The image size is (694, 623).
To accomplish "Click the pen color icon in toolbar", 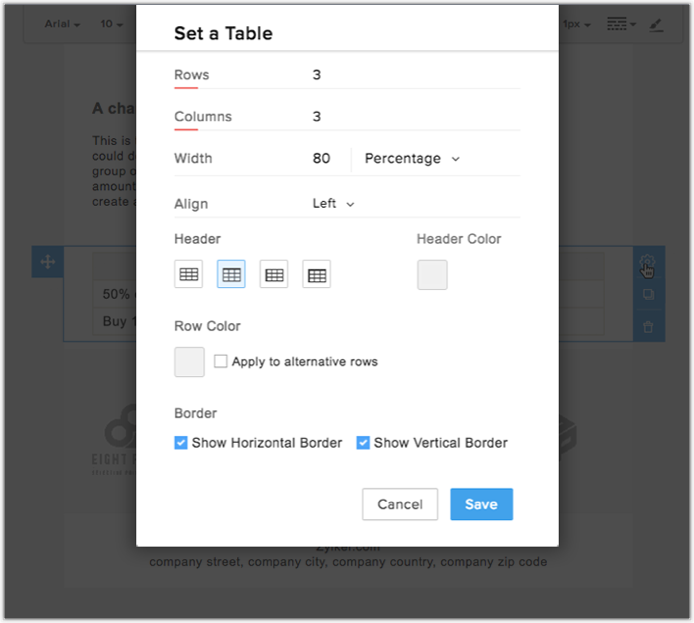I will 656,24.
